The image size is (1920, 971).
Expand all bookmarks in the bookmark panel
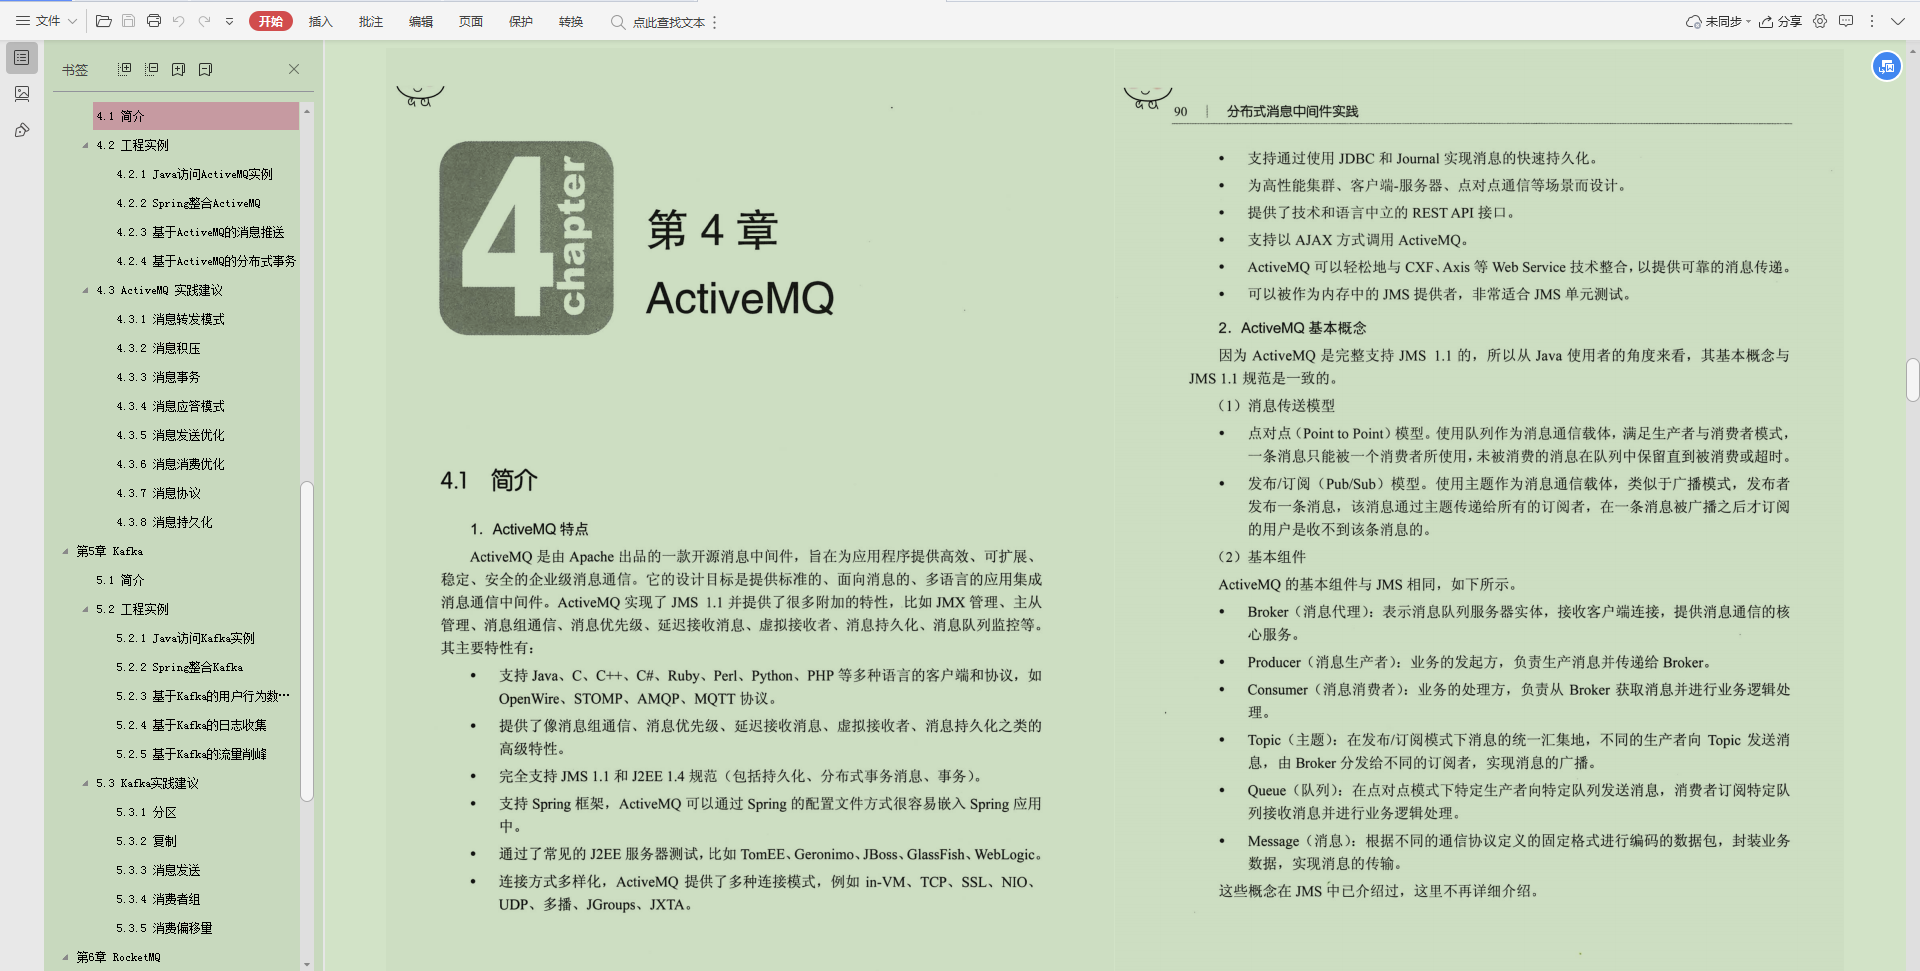(124, 69)
